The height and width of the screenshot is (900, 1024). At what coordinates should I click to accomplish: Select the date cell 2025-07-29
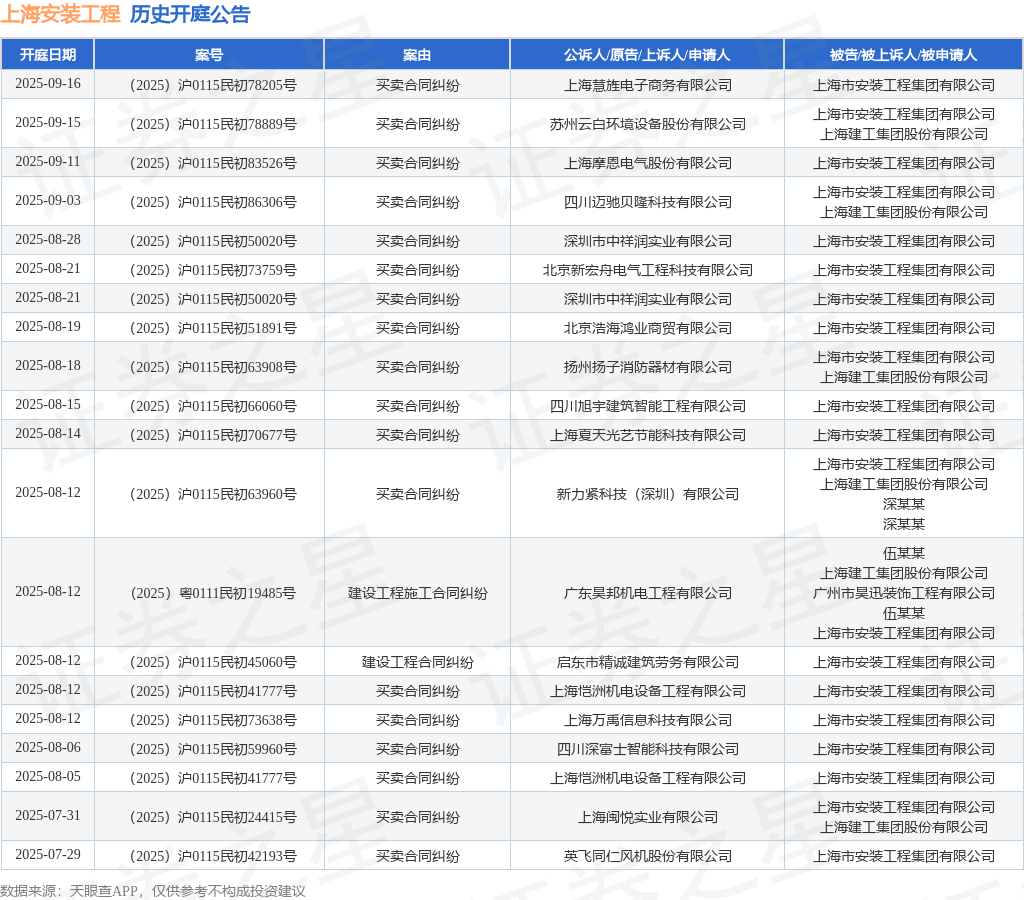(x=48, y=854)
